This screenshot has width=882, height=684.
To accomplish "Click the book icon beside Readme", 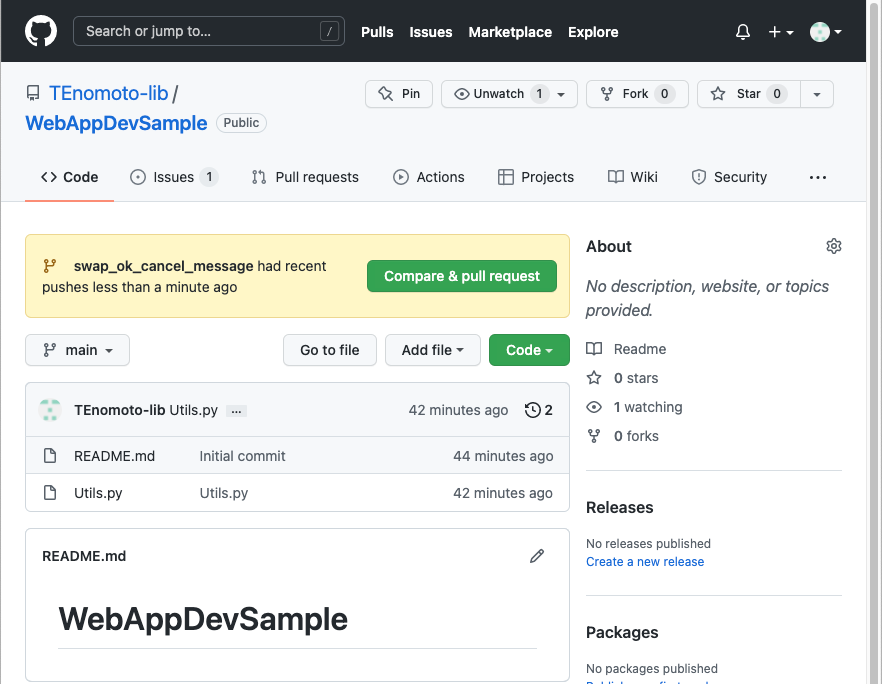I will [594, 349].
